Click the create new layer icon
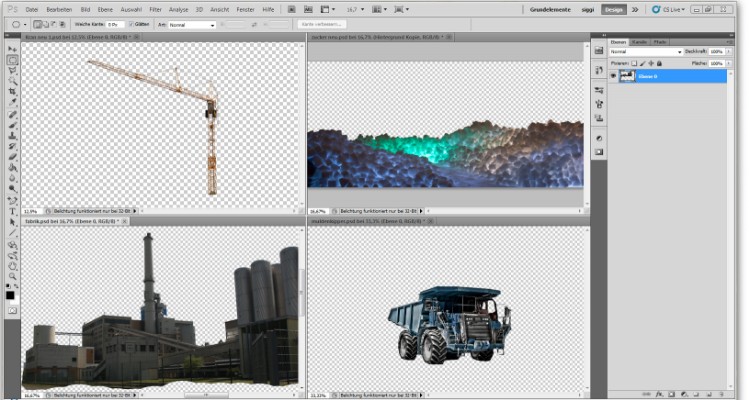The width and height of the screenshot is (749, 400). point(707,394)
